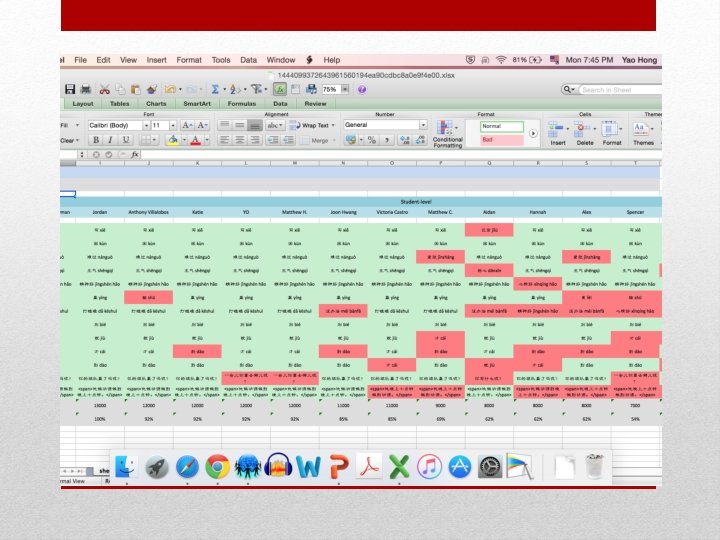
Task: Click the Cut scissors icon
Action: 105,89
